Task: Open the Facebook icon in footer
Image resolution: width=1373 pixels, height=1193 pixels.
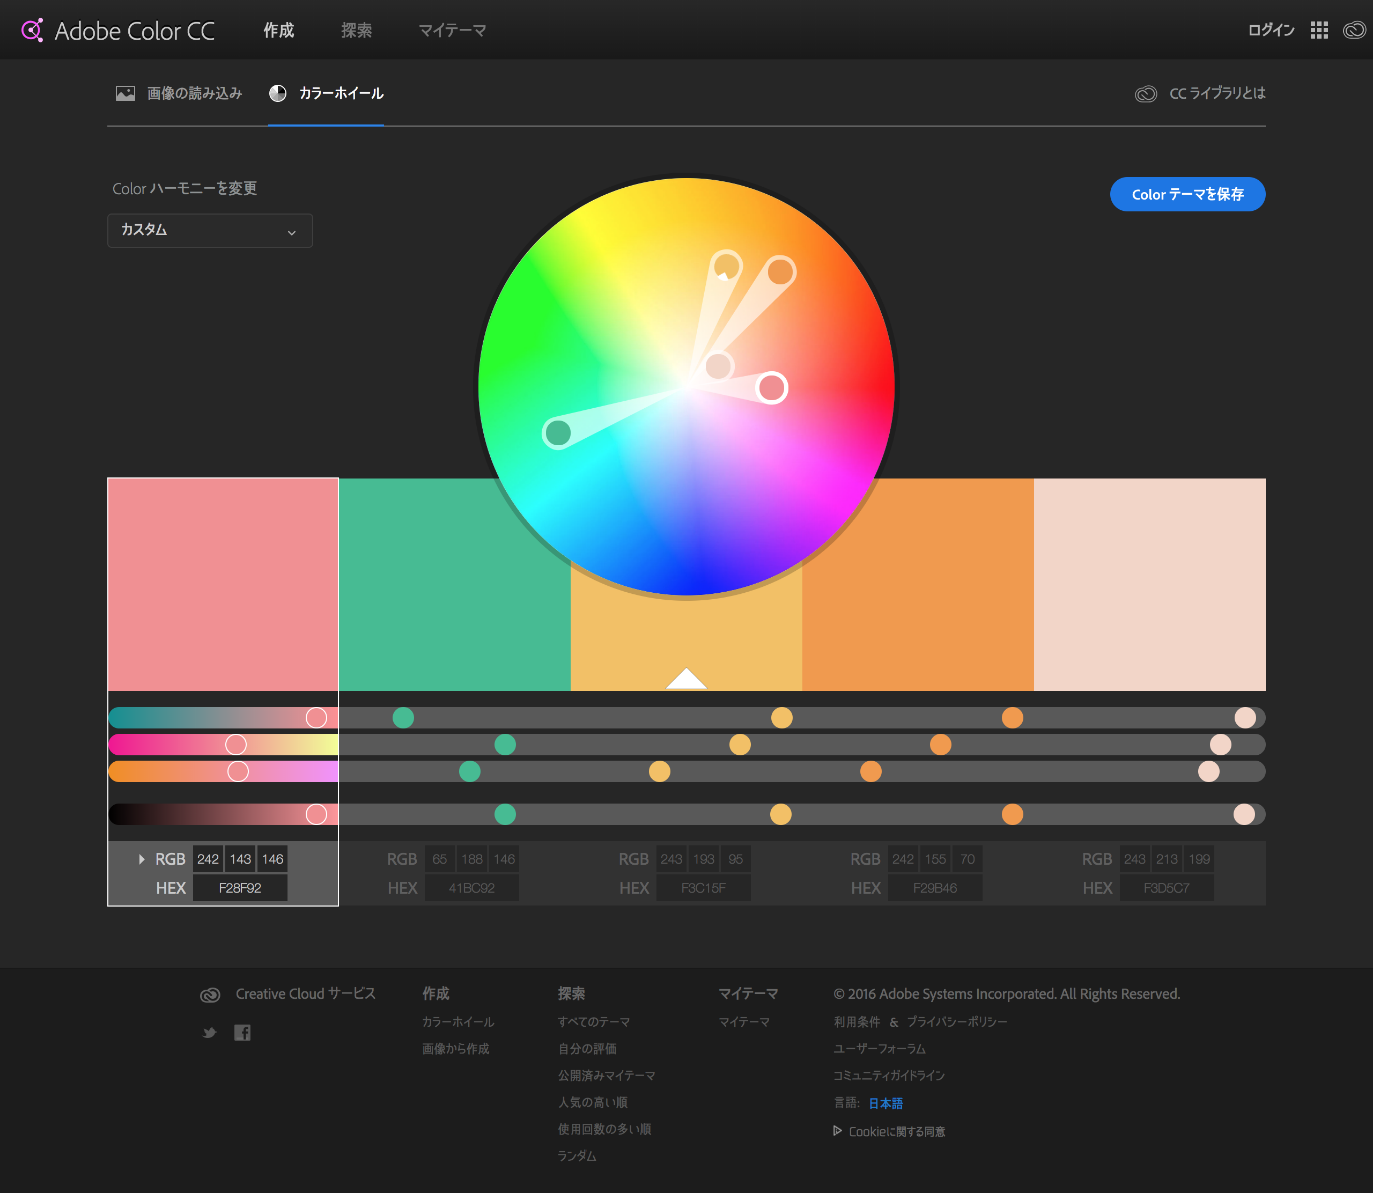Action: click(x=242, y=1033)
